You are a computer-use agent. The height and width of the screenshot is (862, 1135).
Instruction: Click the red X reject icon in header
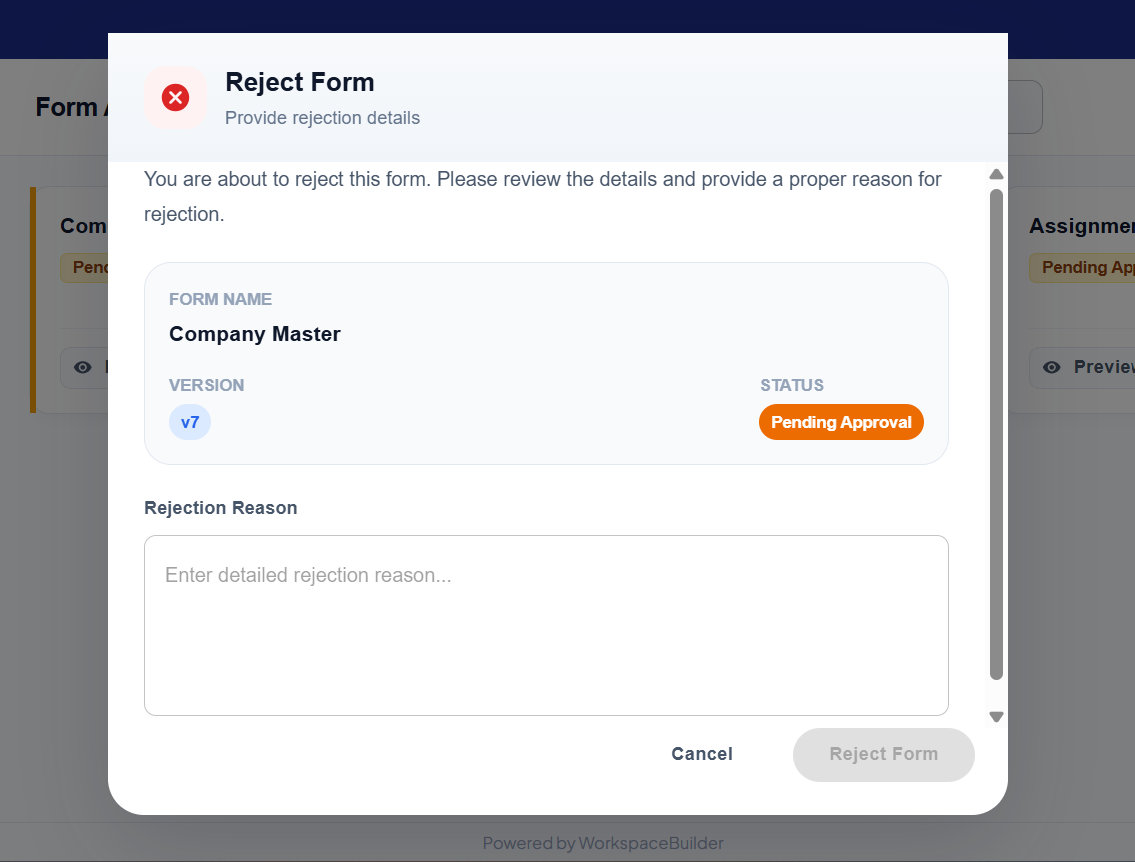175,97
